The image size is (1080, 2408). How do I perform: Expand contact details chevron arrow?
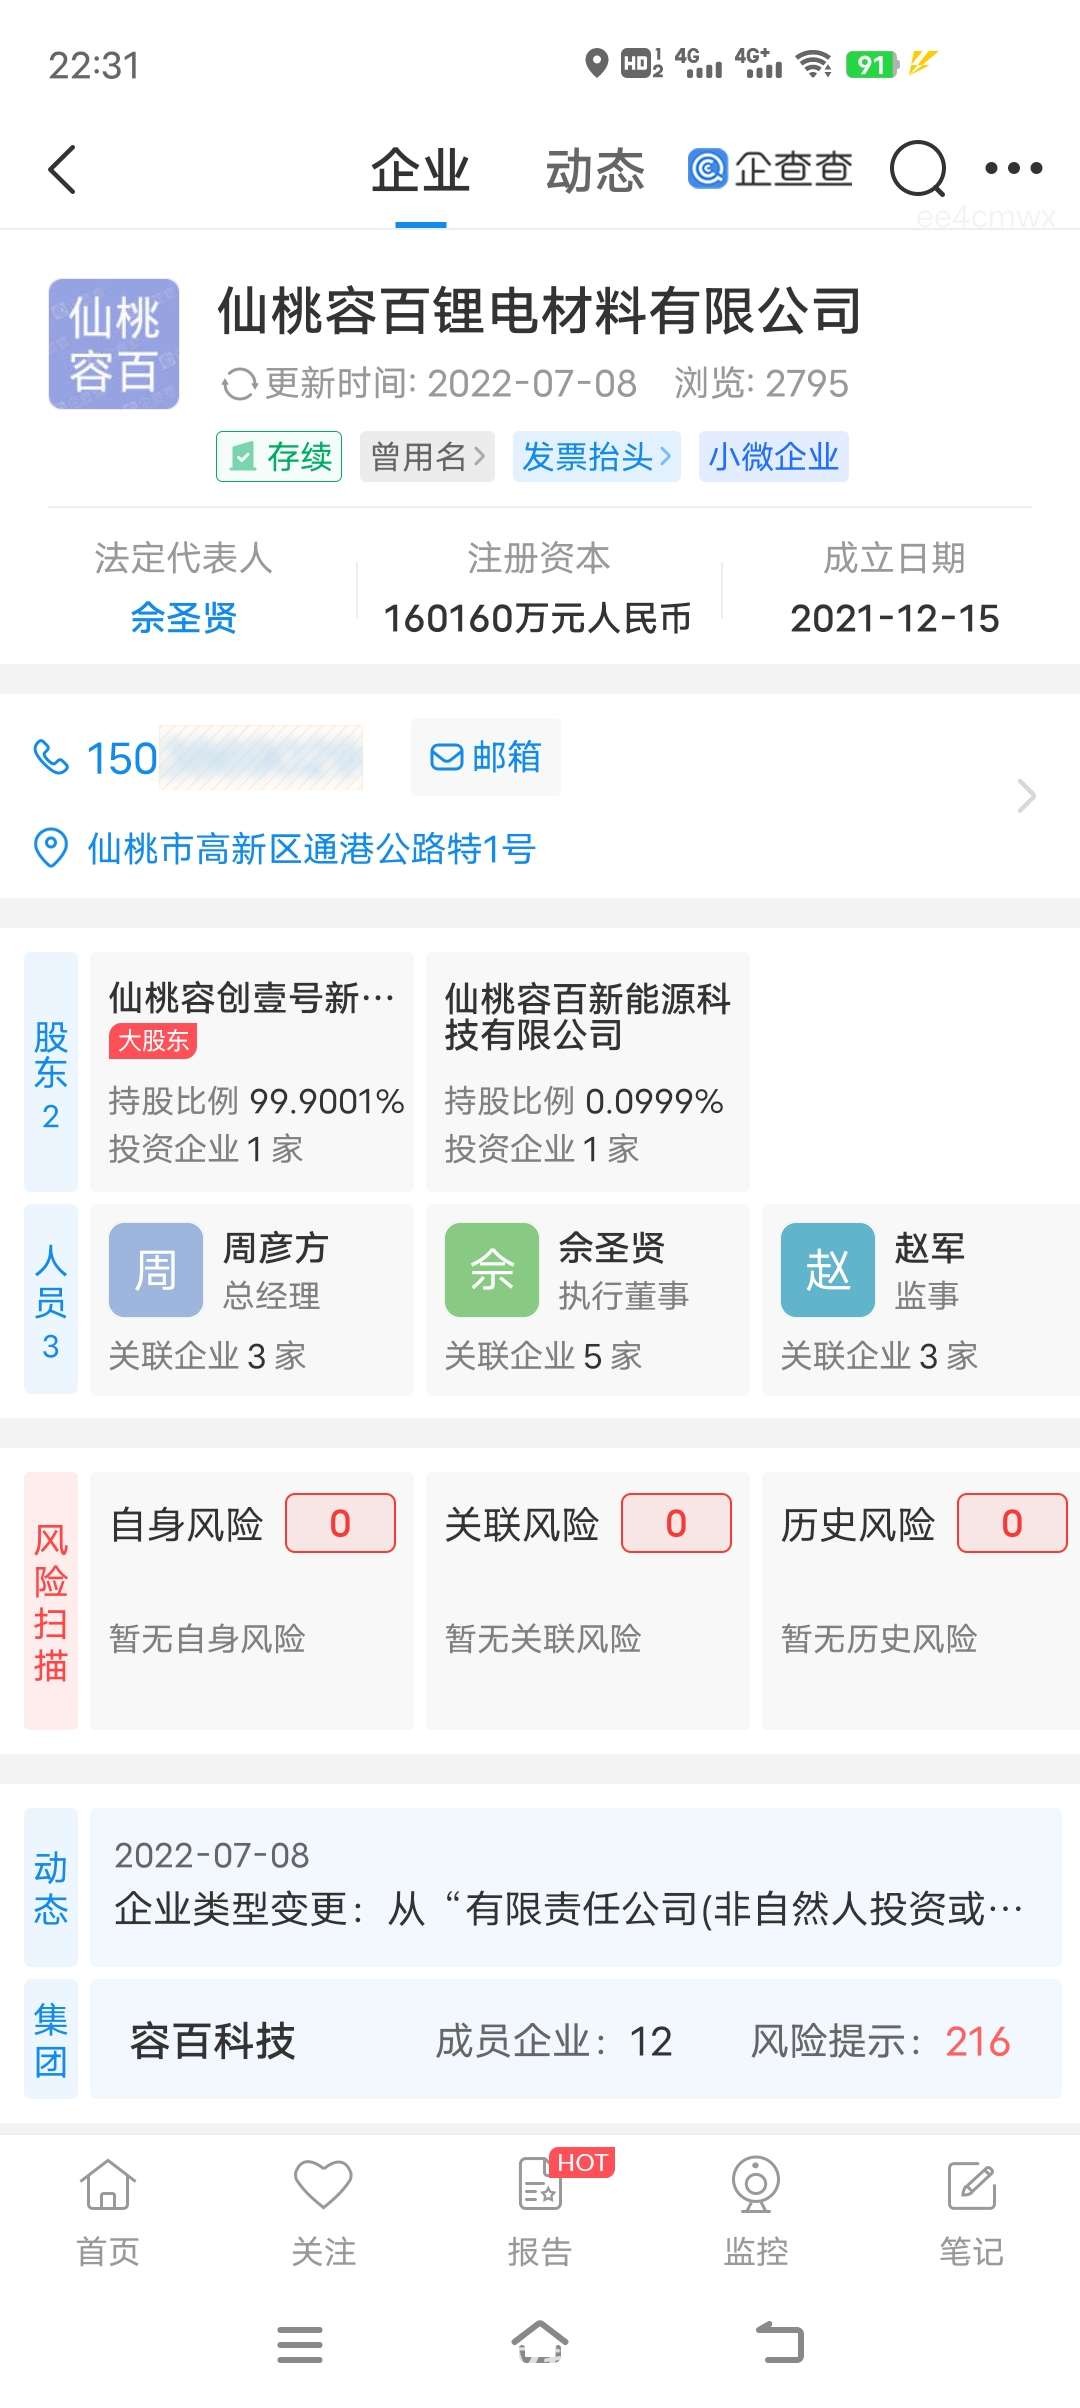(x=1026, y=796)
